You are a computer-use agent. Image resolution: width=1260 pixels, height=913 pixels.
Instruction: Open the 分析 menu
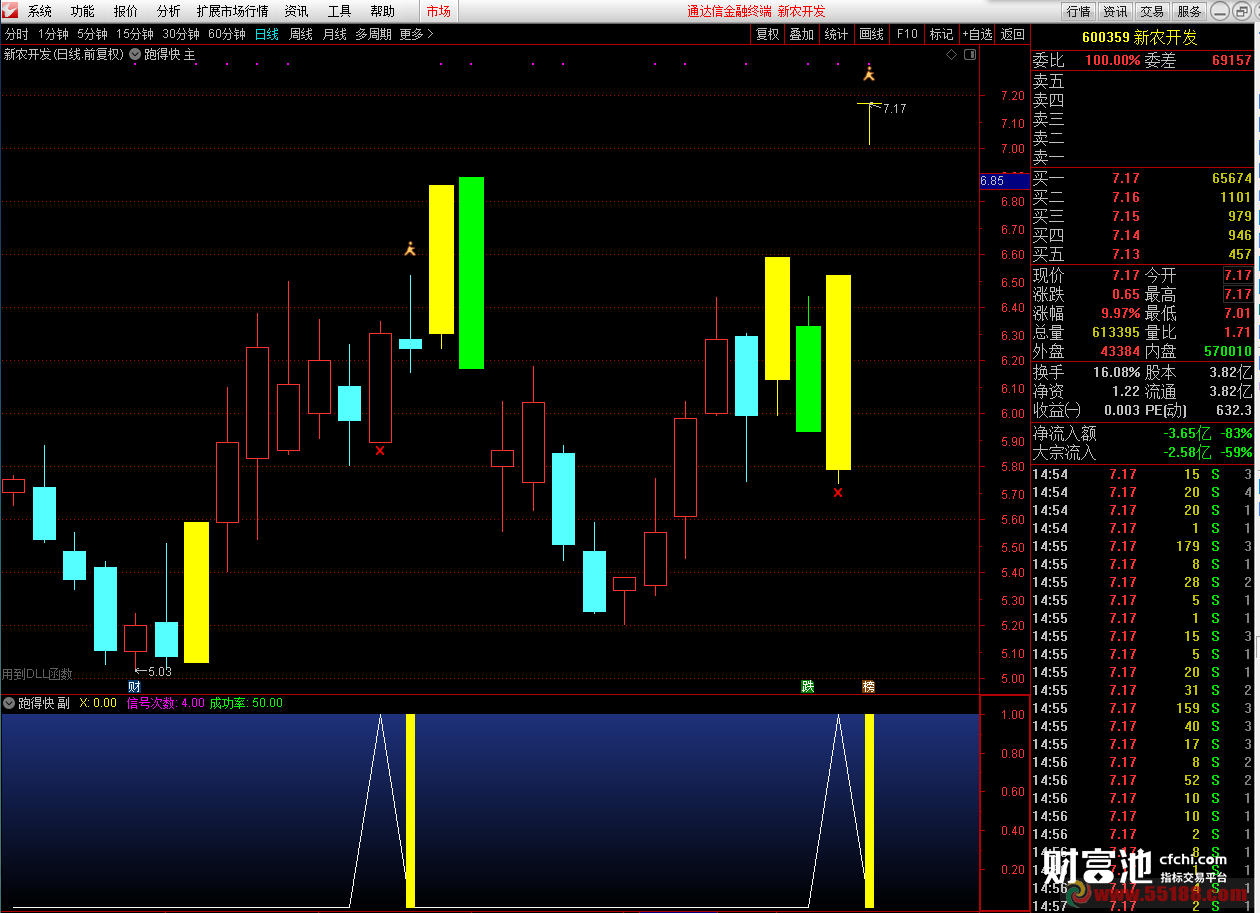[x=169, y=11]
